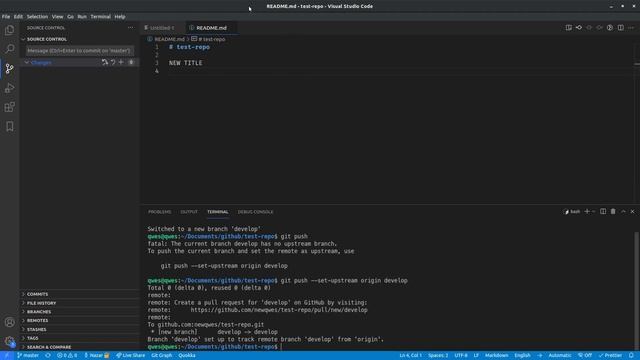The image size is (640, 360).
Task: Open preview to the side icon
Action: [x=569, y=28]
